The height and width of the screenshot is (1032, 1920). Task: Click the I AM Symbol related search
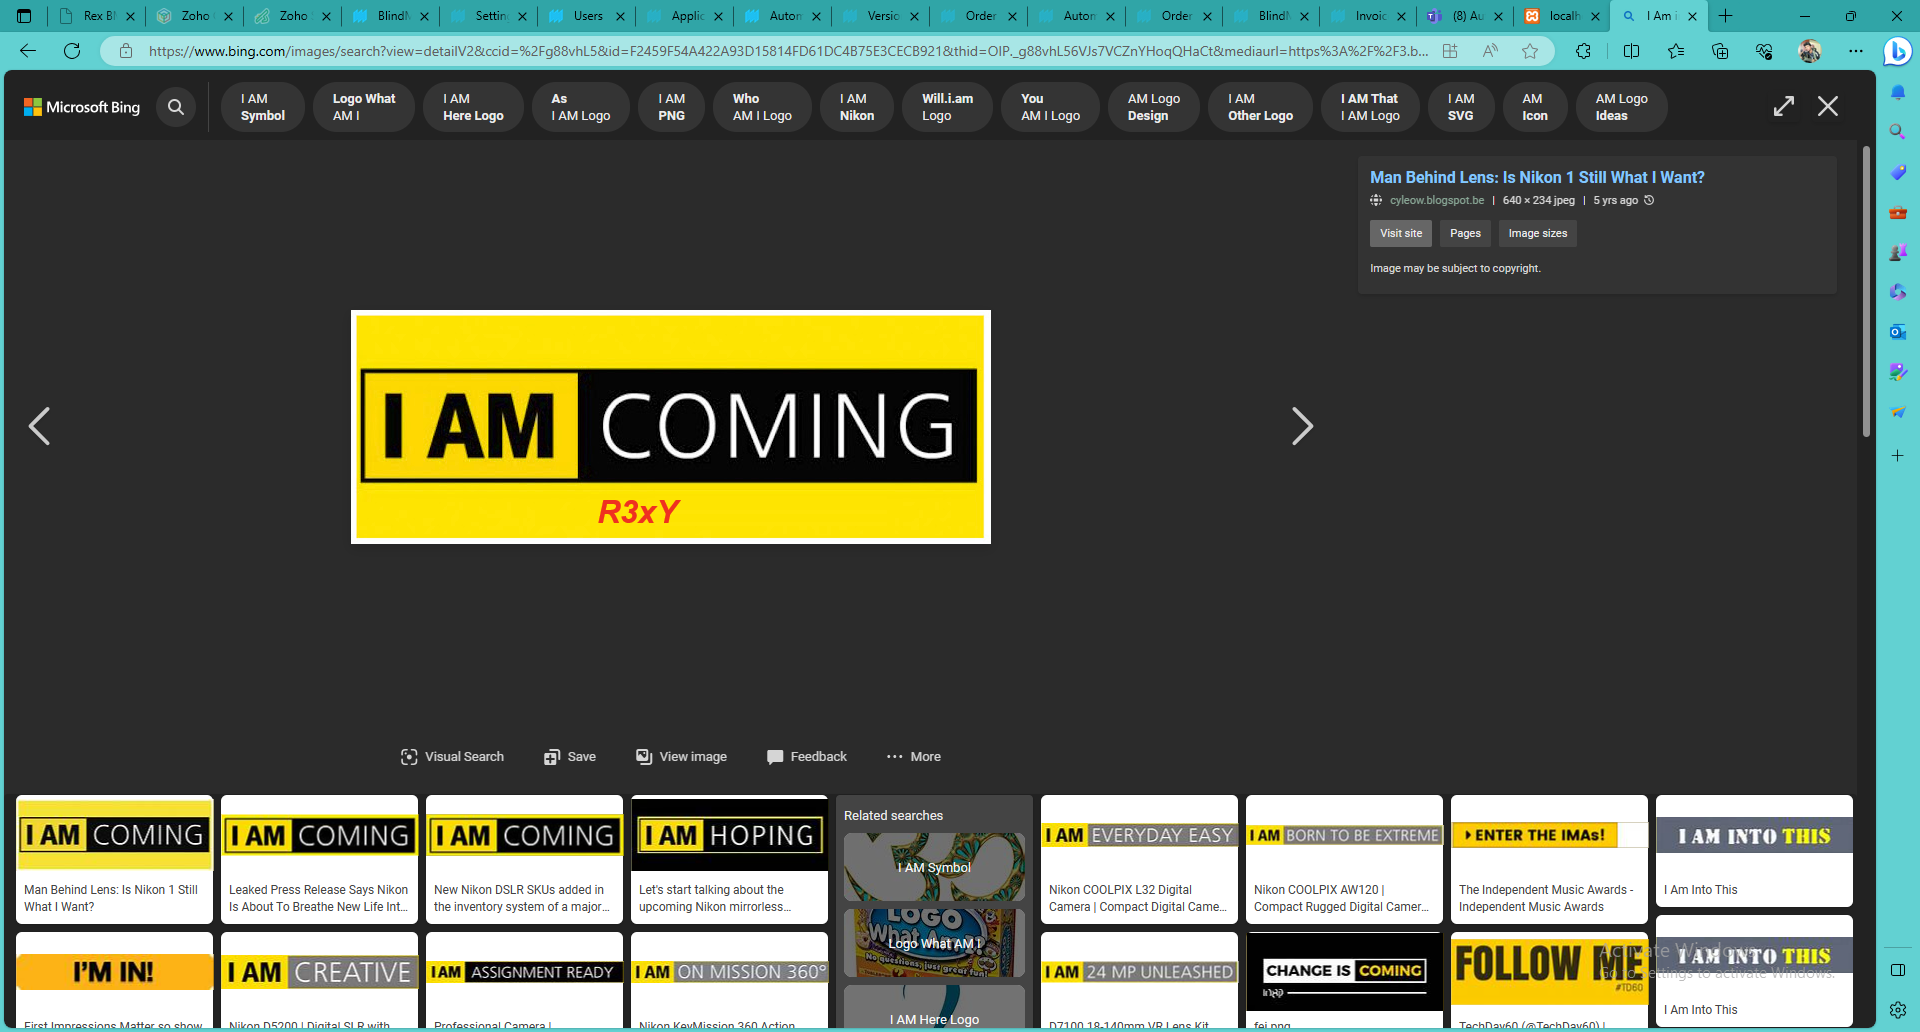934,867
